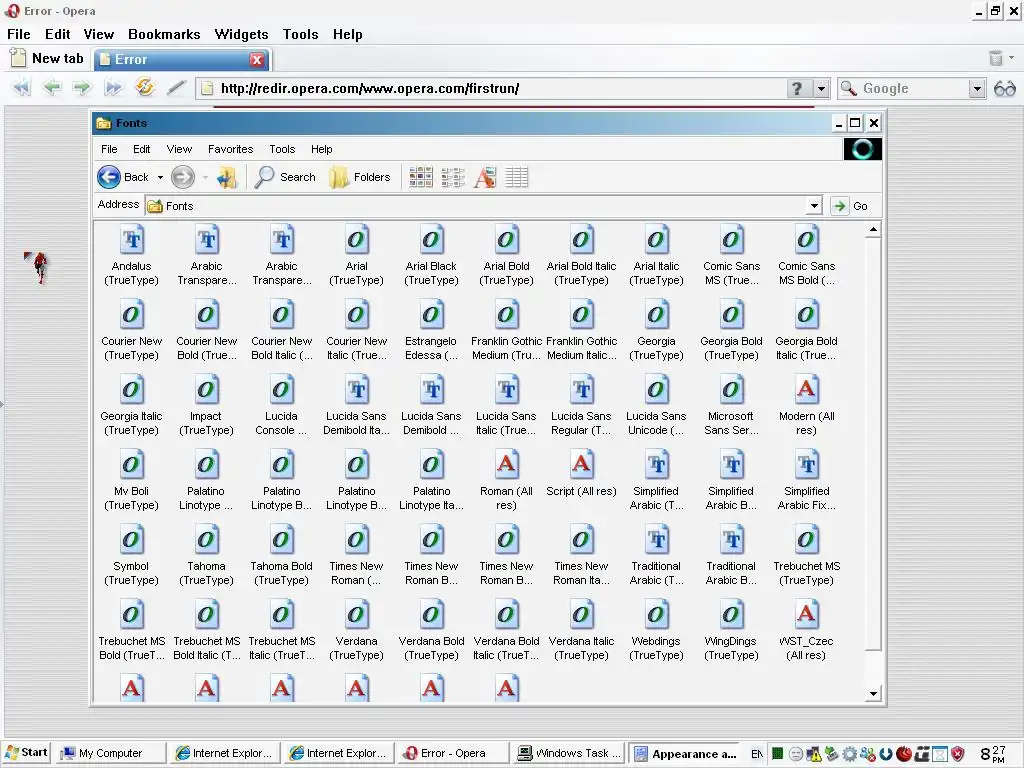The width and height of the screenshot is (1024, 768).
Task: Click the EN language indicator
Action: [x=757, y=754]
